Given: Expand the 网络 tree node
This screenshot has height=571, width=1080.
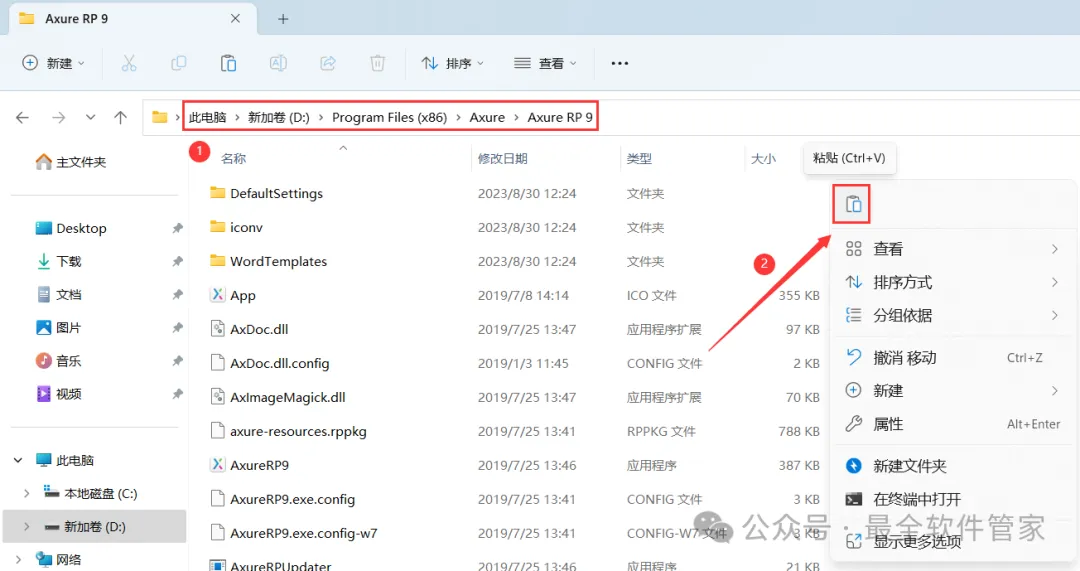Looking at the screenshot, I should pos(19,560).
